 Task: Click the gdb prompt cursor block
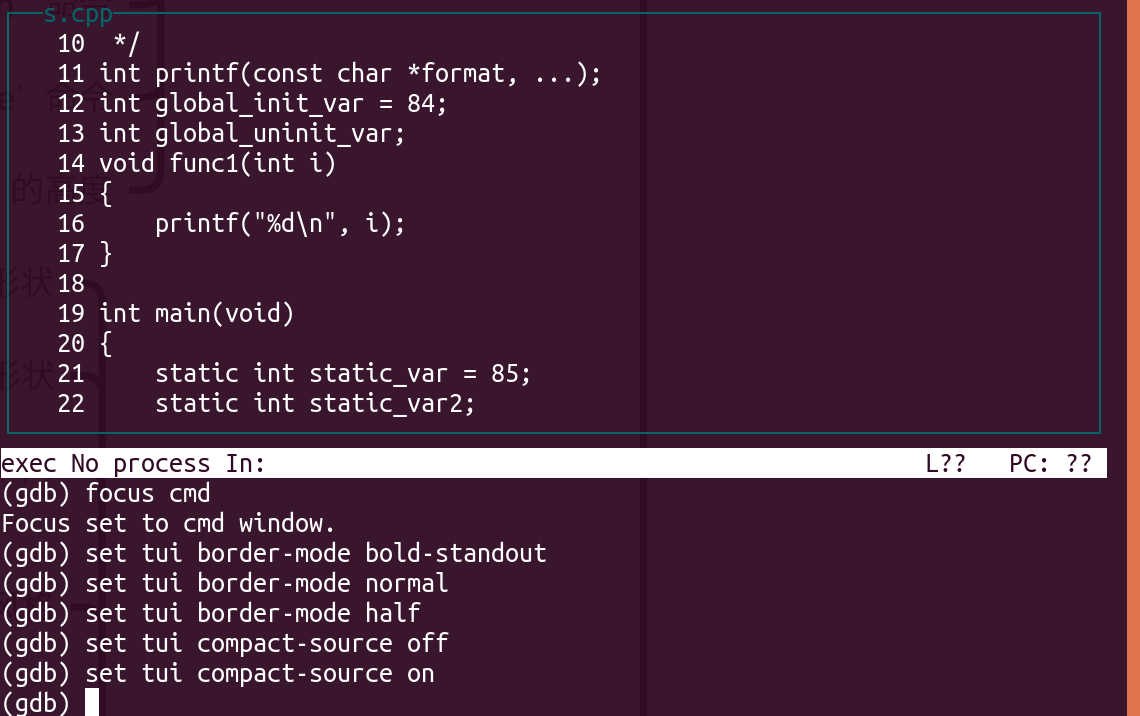pyautogui.click(x=92, y=703)
